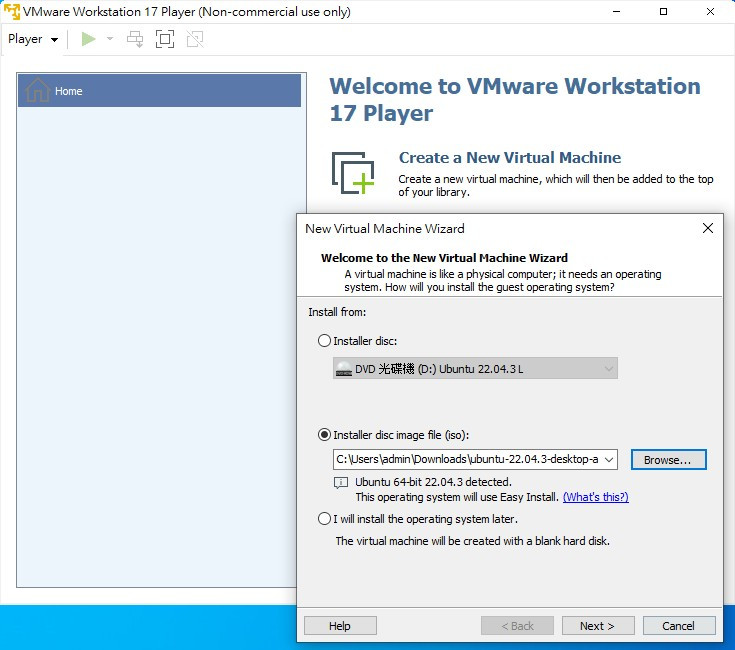Select the Home library item
Viewport: 735px width, 650px height.
[x=159, y=90]
